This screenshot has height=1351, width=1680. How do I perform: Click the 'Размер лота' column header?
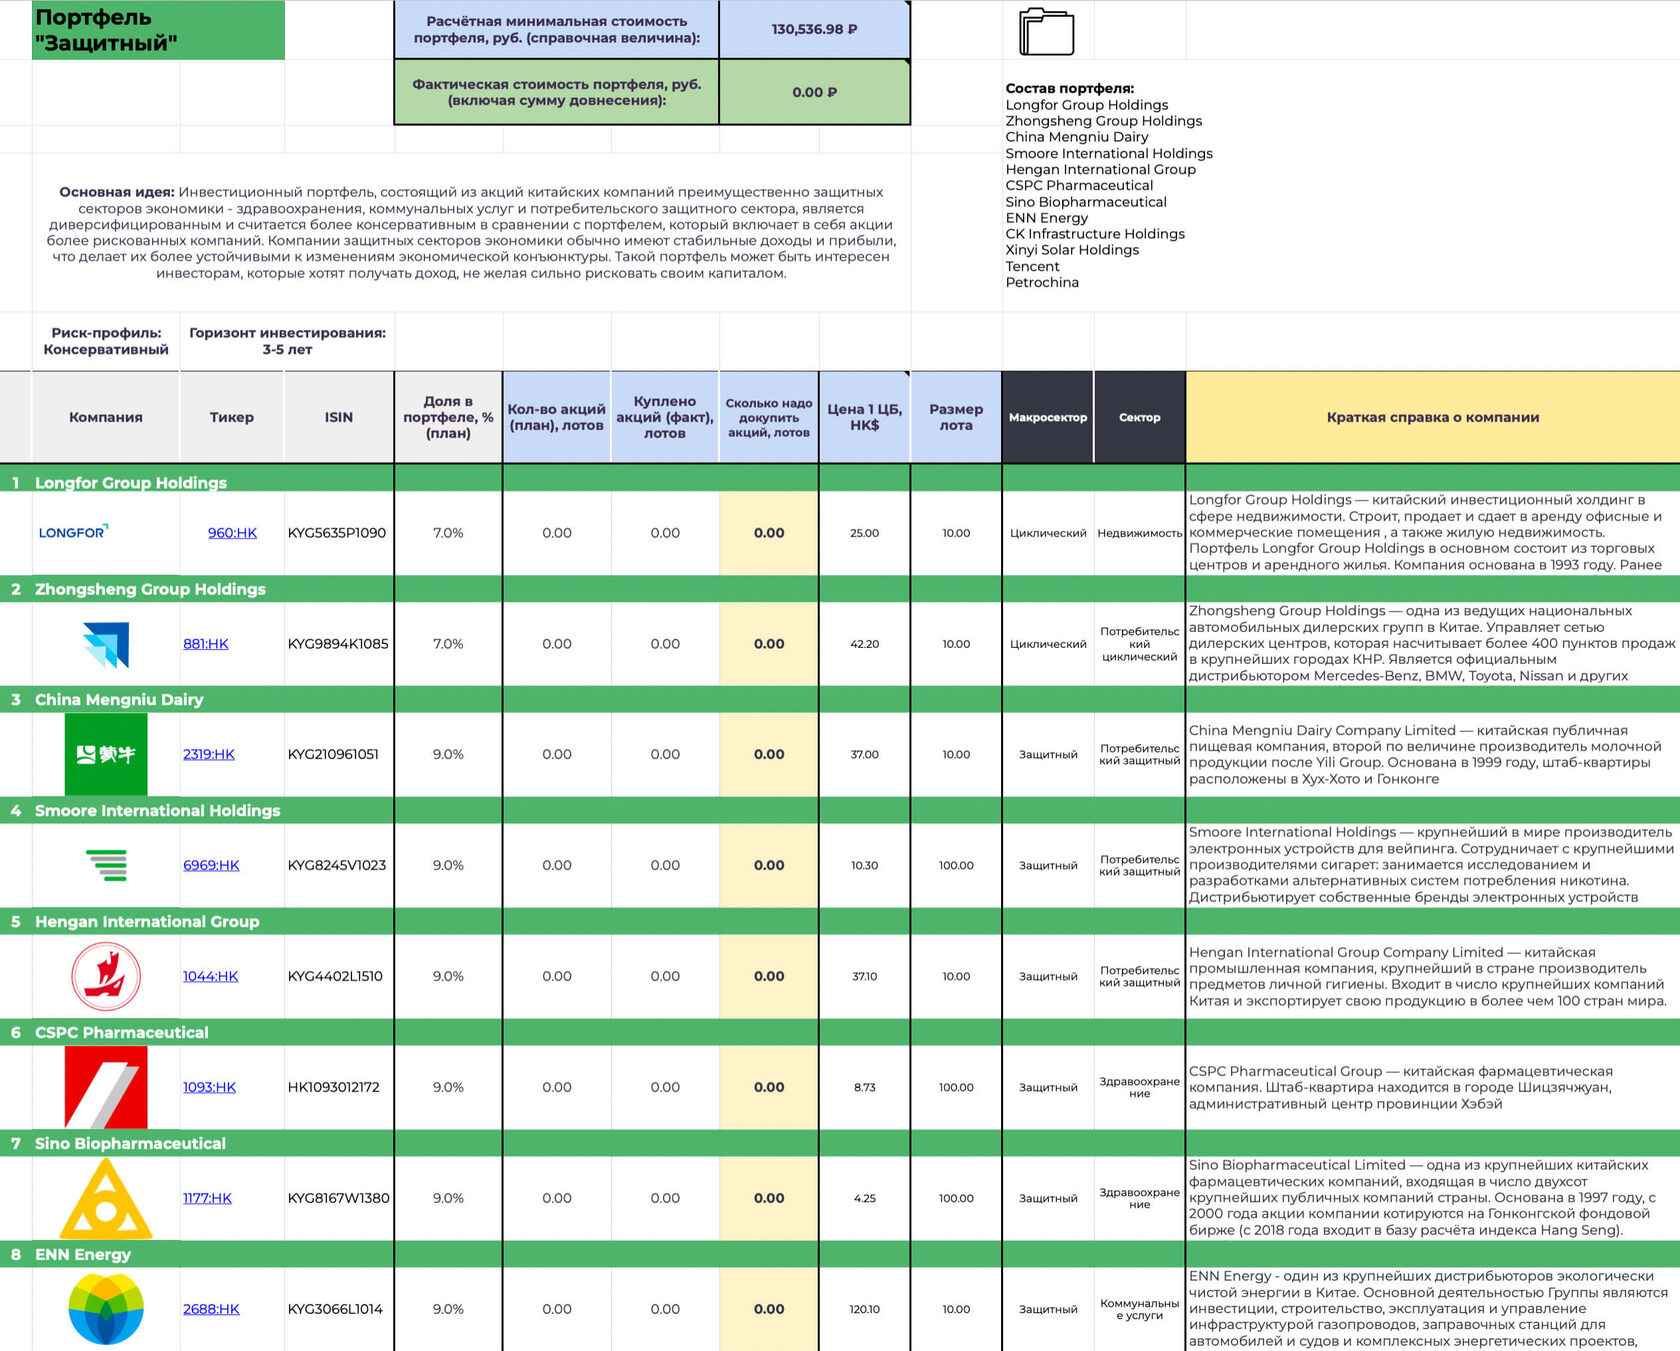956,417
